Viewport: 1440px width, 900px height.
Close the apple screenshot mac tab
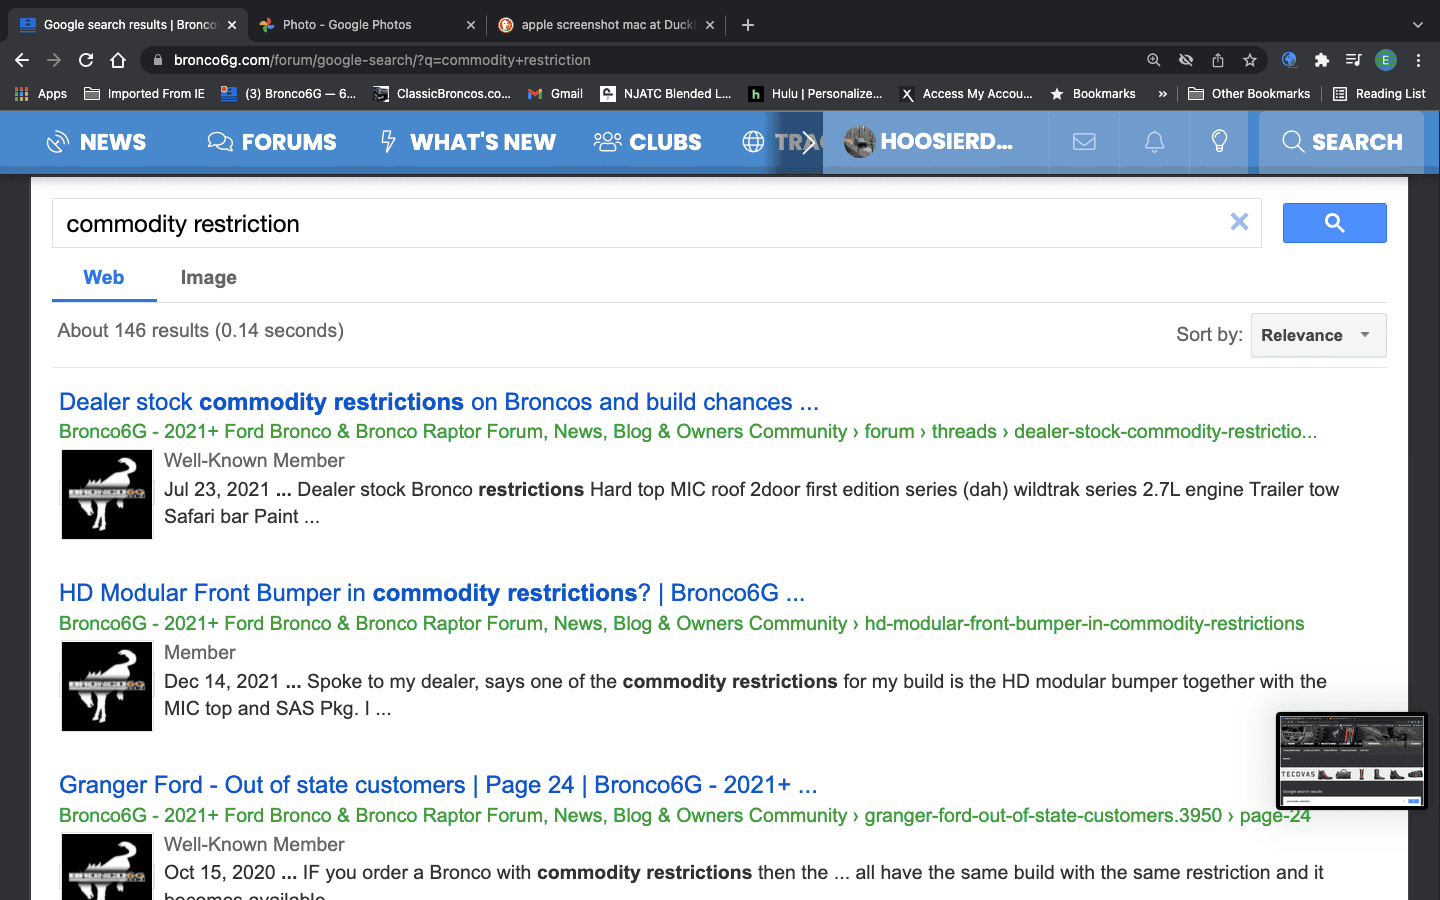(710, 25)
